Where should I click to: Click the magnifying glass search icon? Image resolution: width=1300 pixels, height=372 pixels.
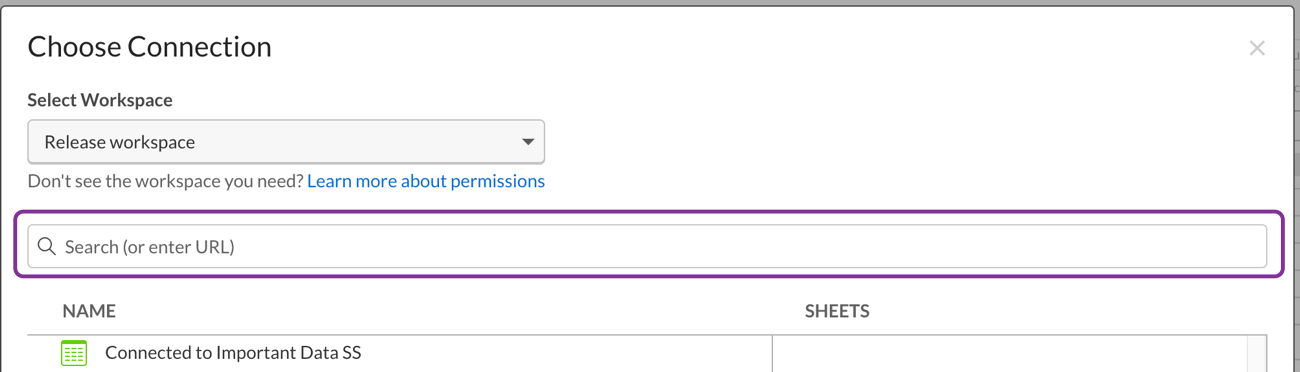[47, 246]
